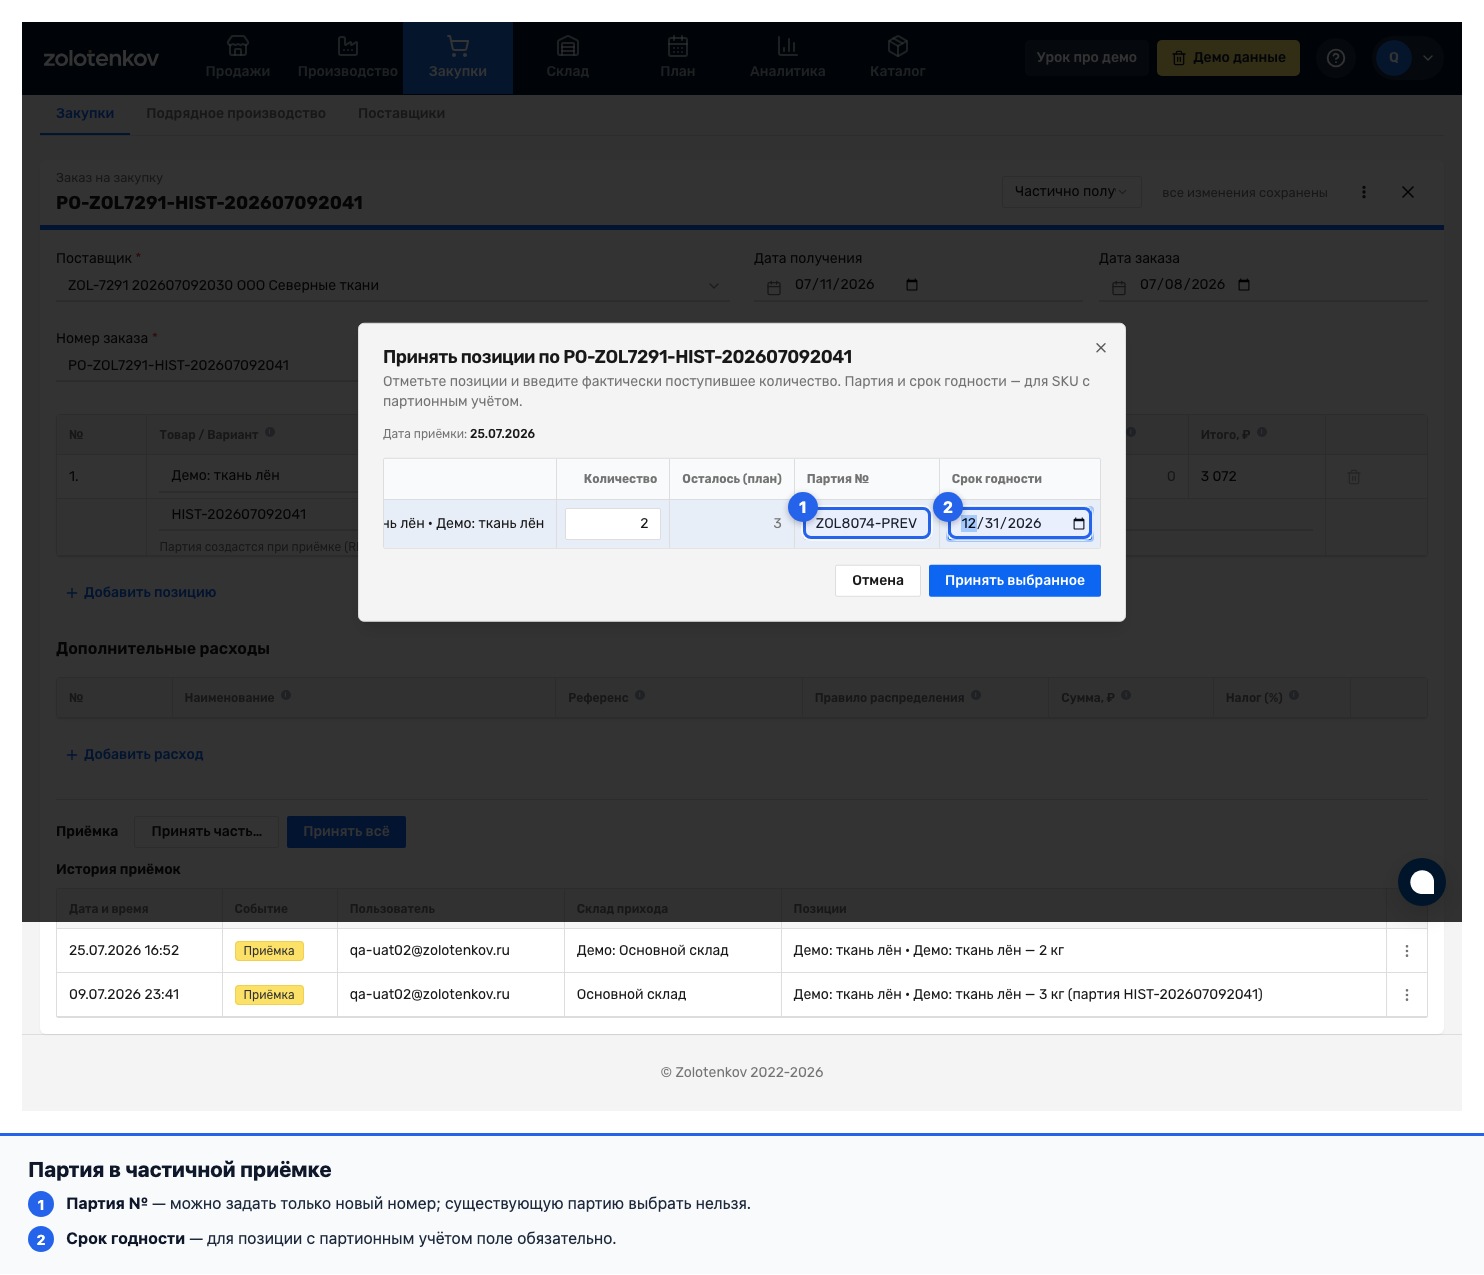Close the Принять позиции dialog

pos(1101,348)
